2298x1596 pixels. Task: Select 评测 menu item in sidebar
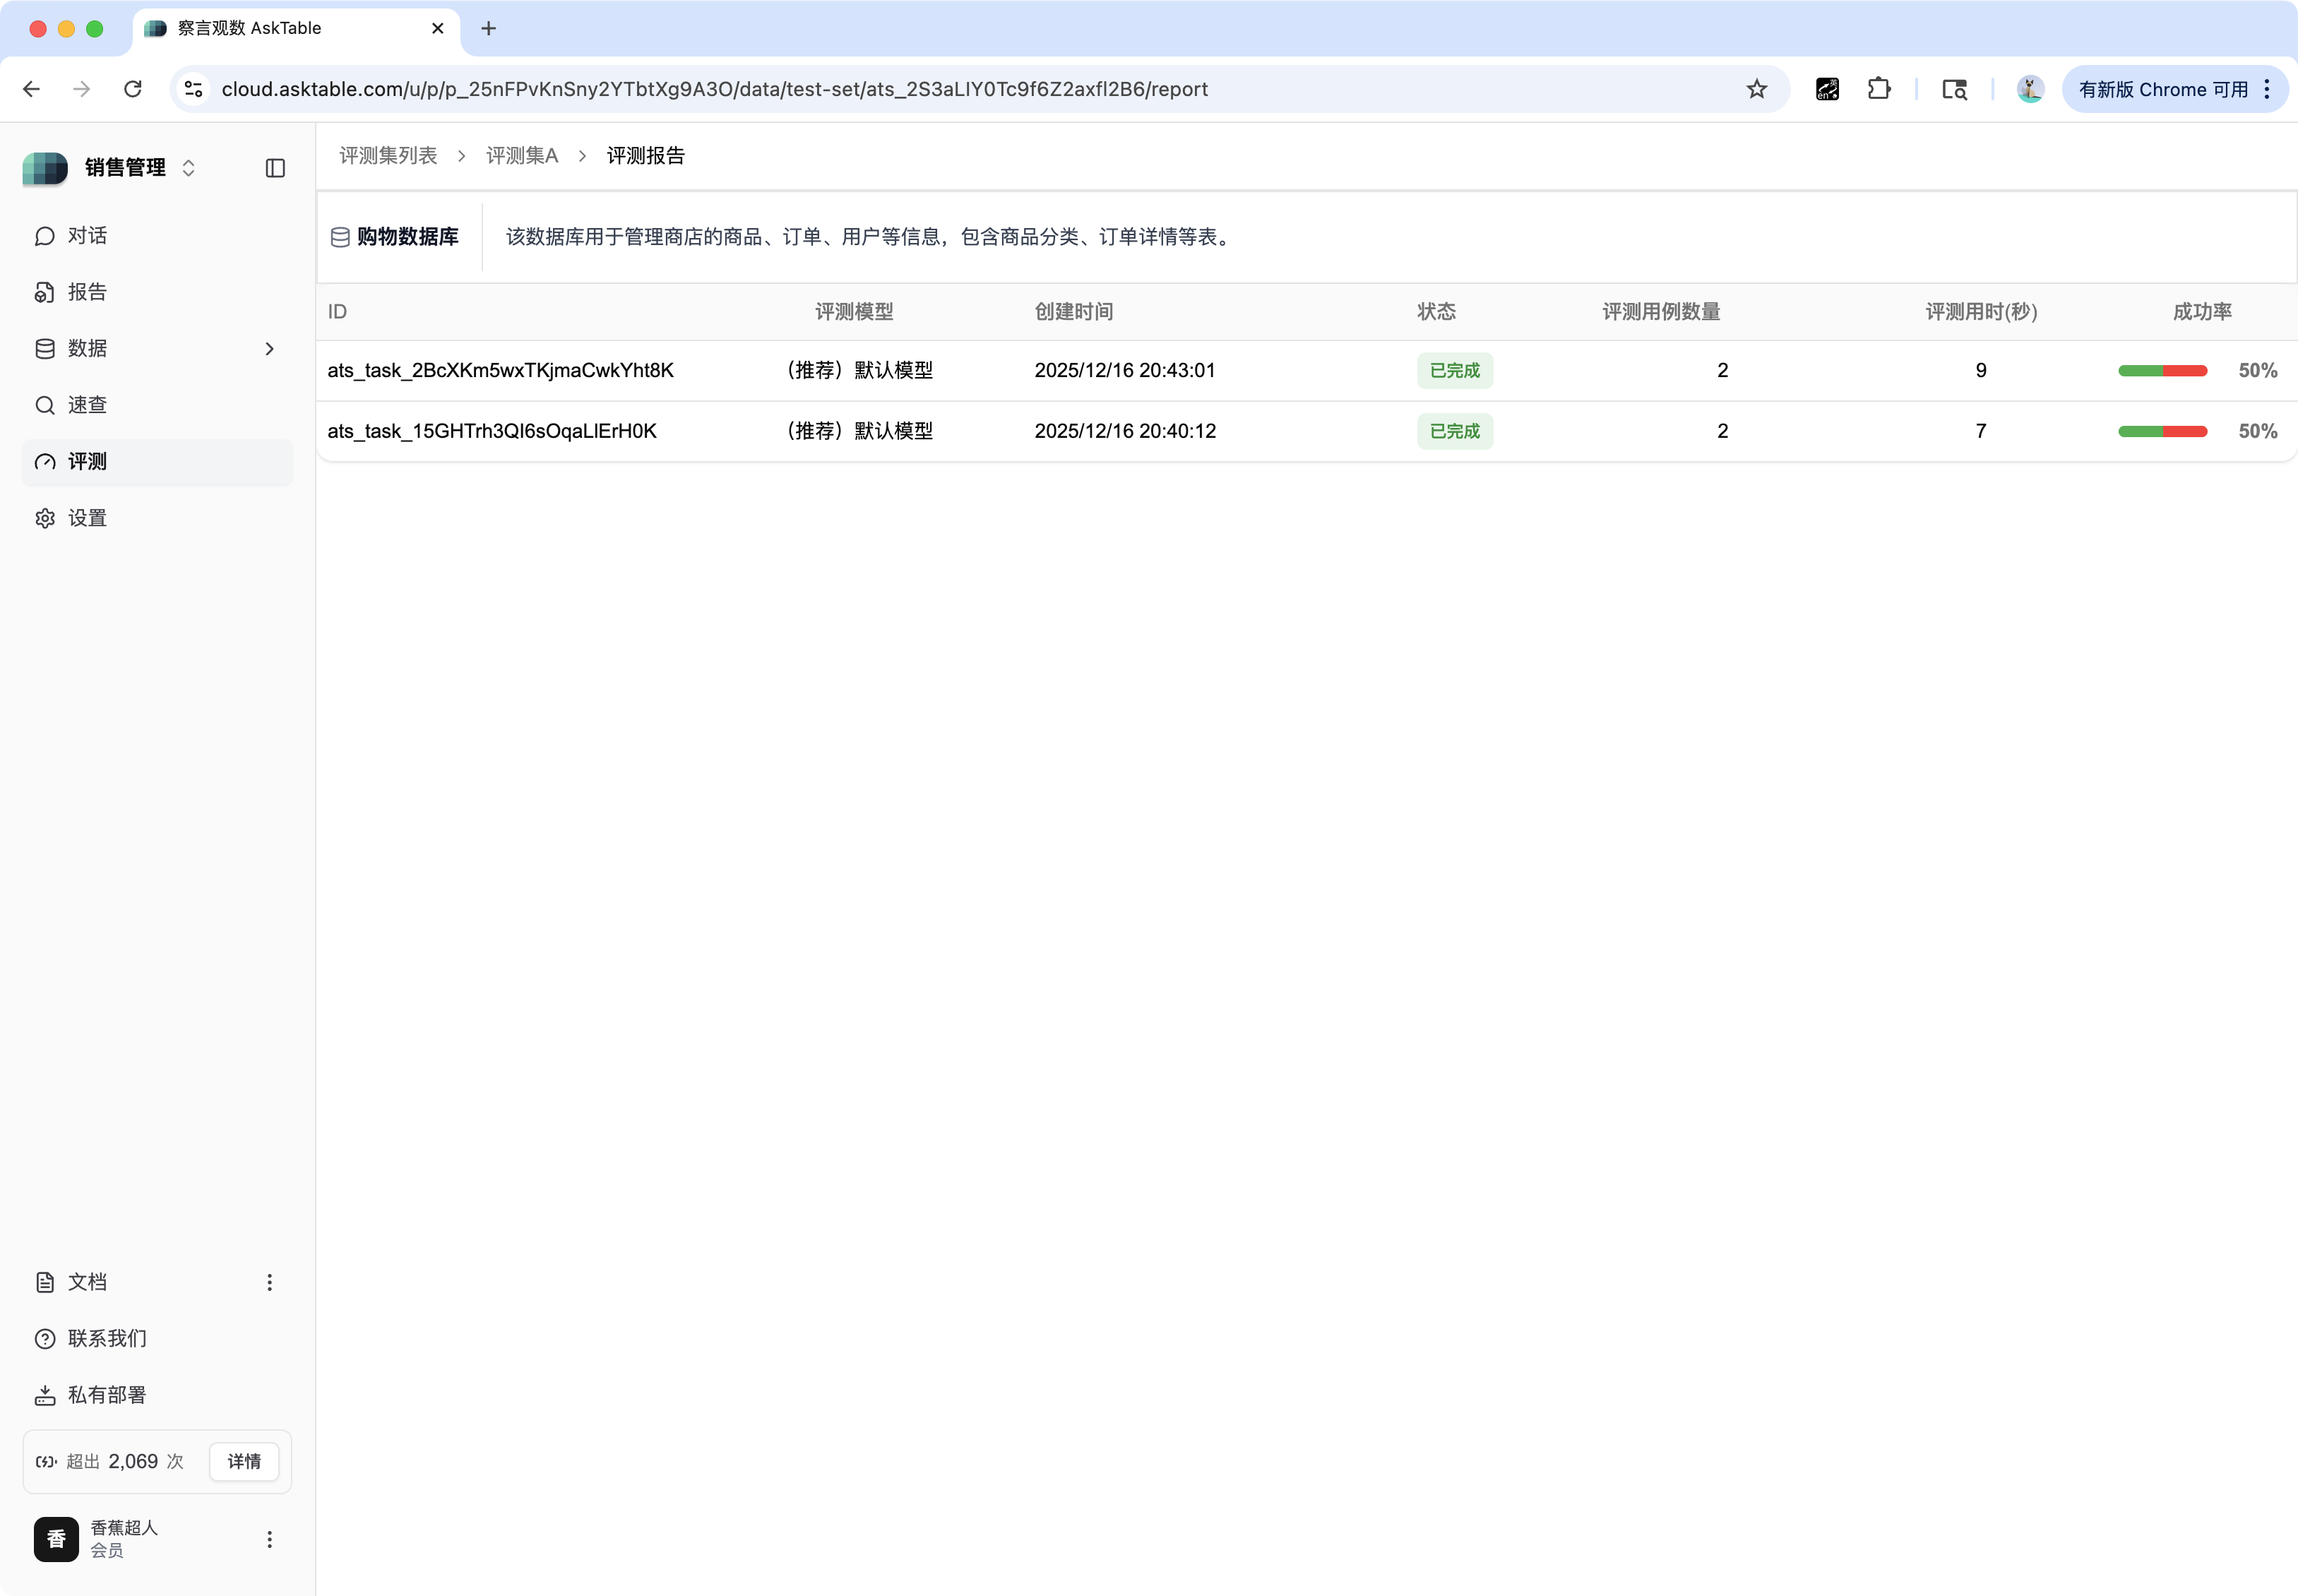tap(86, 462)
